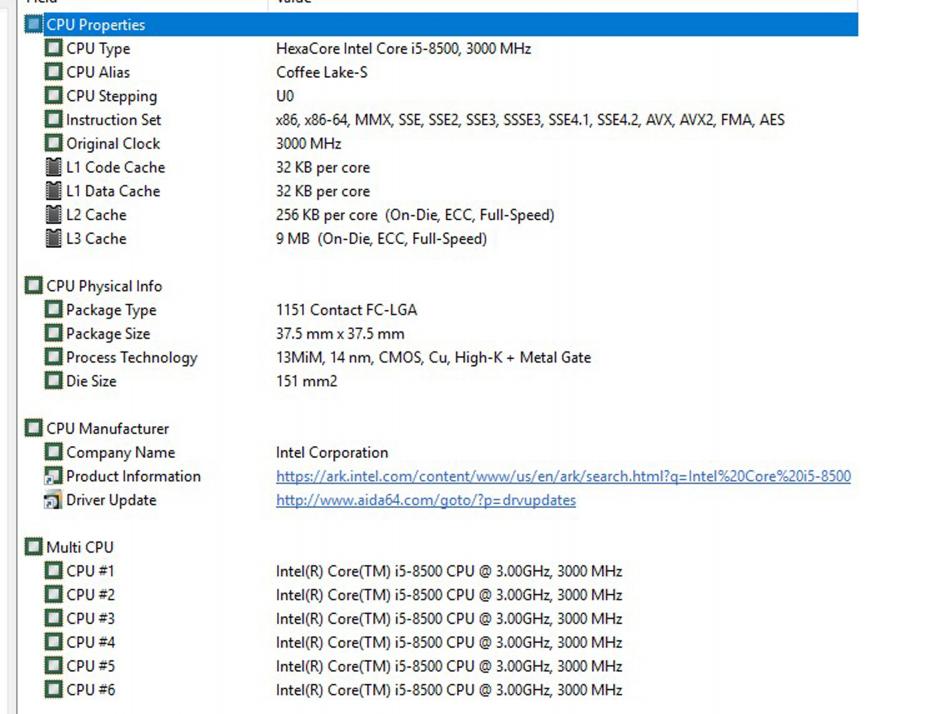Select the CPU #1 label
This screenshot has height=714, width=932.
click(x=90, y=571)
